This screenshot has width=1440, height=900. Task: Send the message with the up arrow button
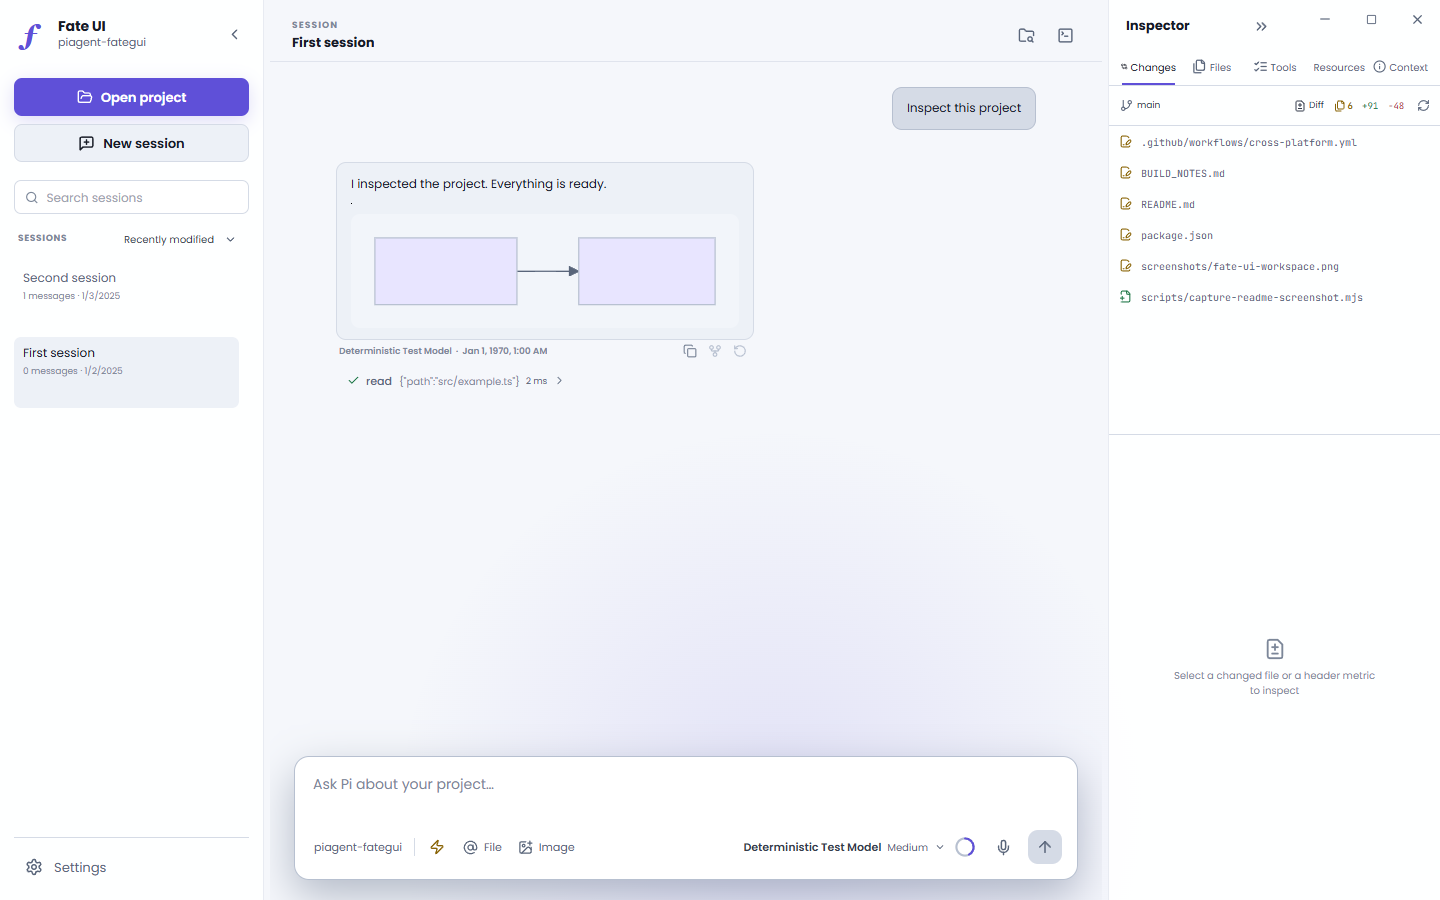click(x=1045, y=847)
